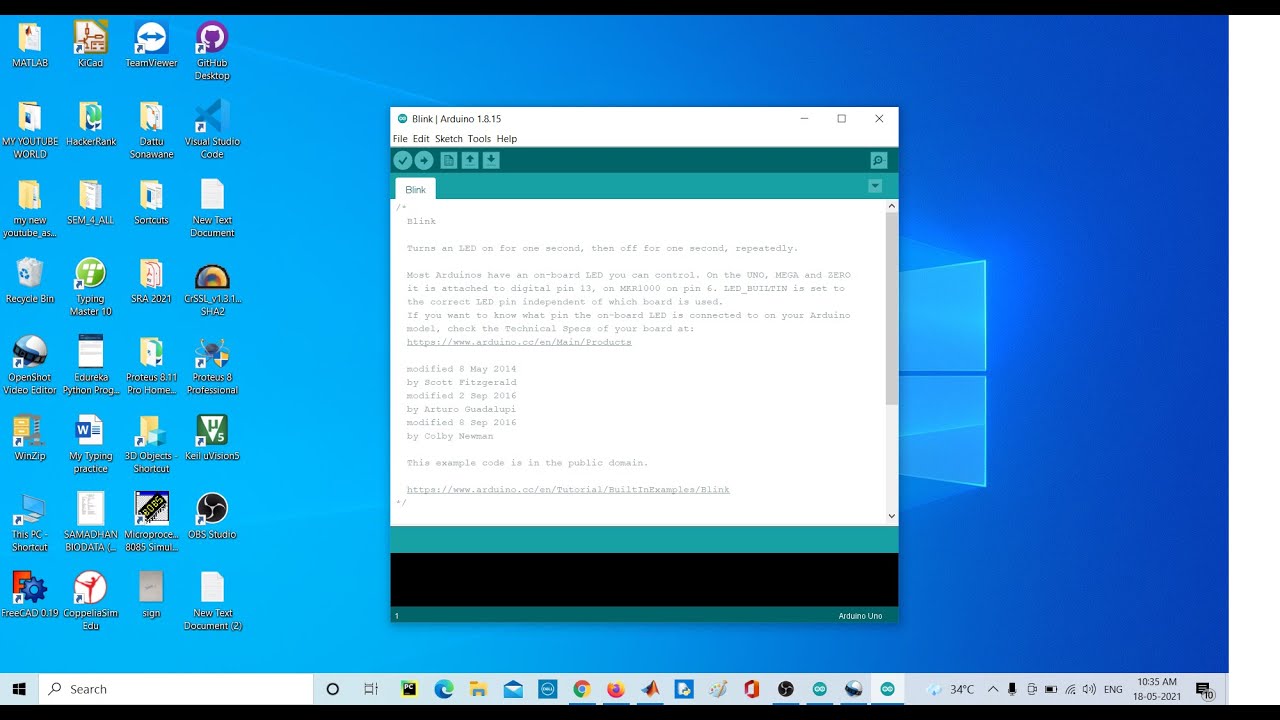
Task: Select the Recycle Bin icon
Action: (x=30, y=281)
